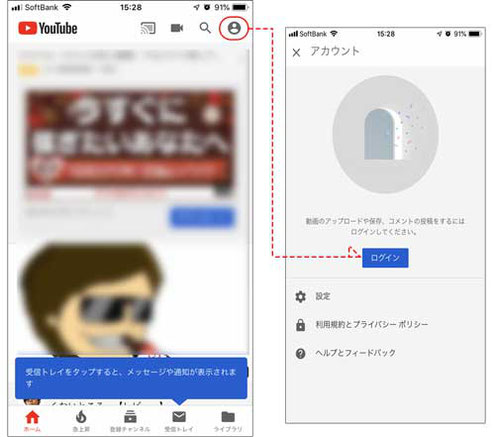This screenshot has height=437, width=495.
Task: Go to the ライブラリ library tab
Action: [228, 421]
